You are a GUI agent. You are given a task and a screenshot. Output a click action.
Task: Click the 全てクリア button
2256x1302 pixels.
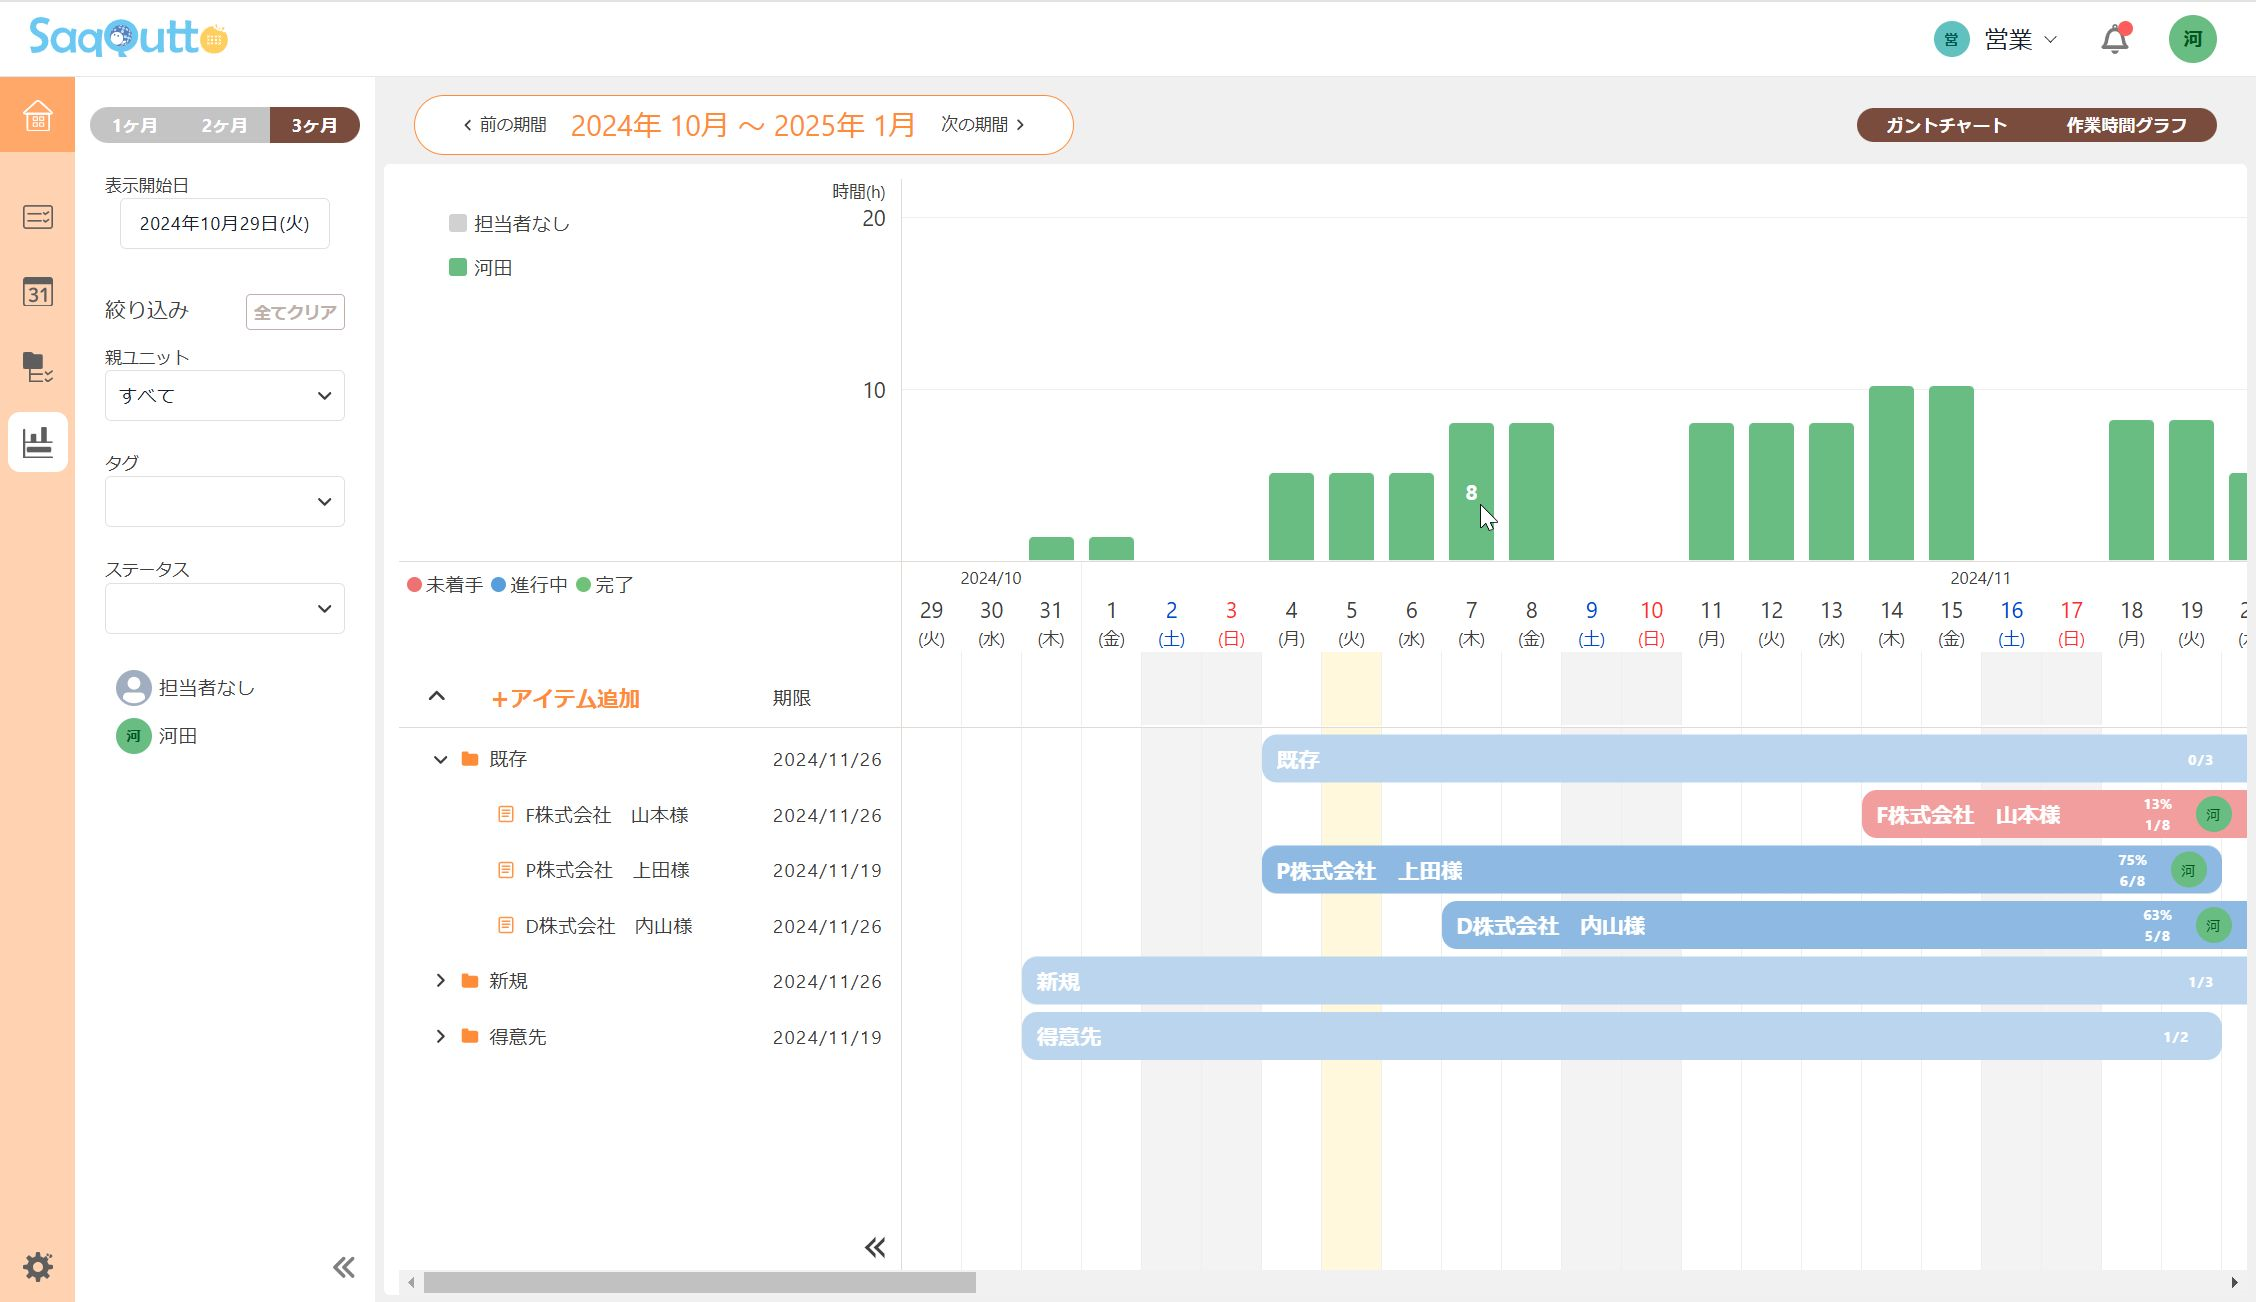[x=295, y=312]
